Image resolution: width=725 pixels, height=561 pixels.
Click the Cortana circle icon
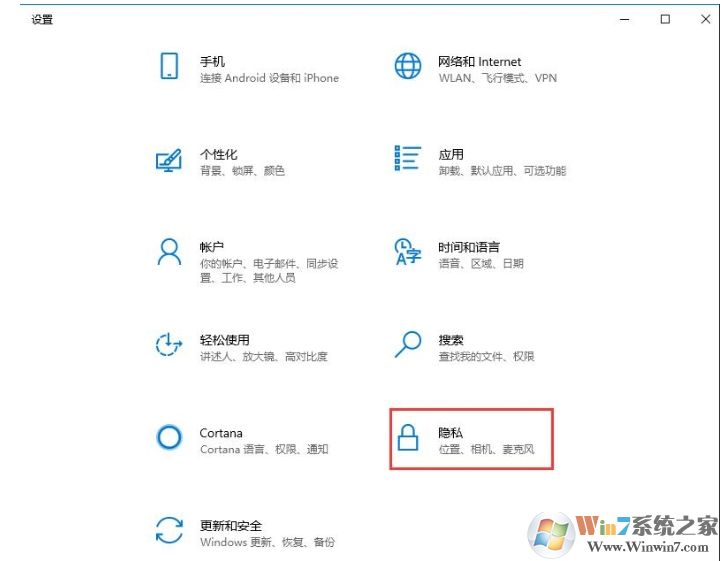coord(169,437)
